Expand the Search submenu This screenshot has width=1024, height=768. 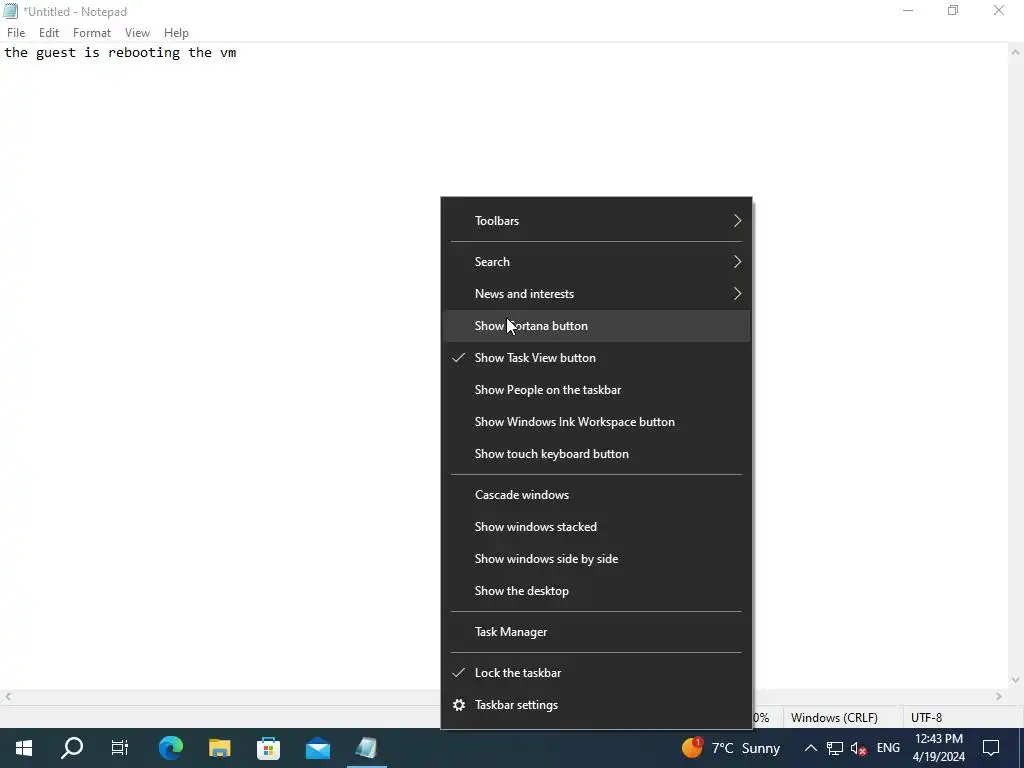[x=596, y=262]
